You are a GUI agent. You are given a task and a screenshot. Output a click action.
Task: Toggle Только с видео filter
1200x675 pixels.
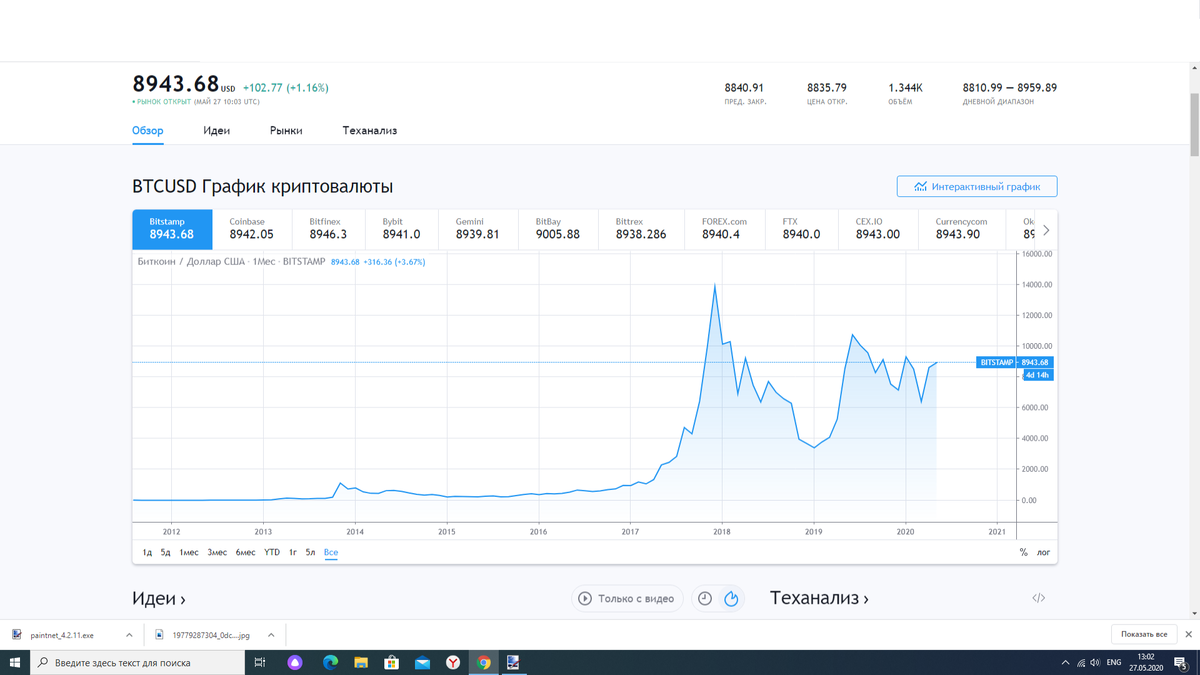coord(627,598)
